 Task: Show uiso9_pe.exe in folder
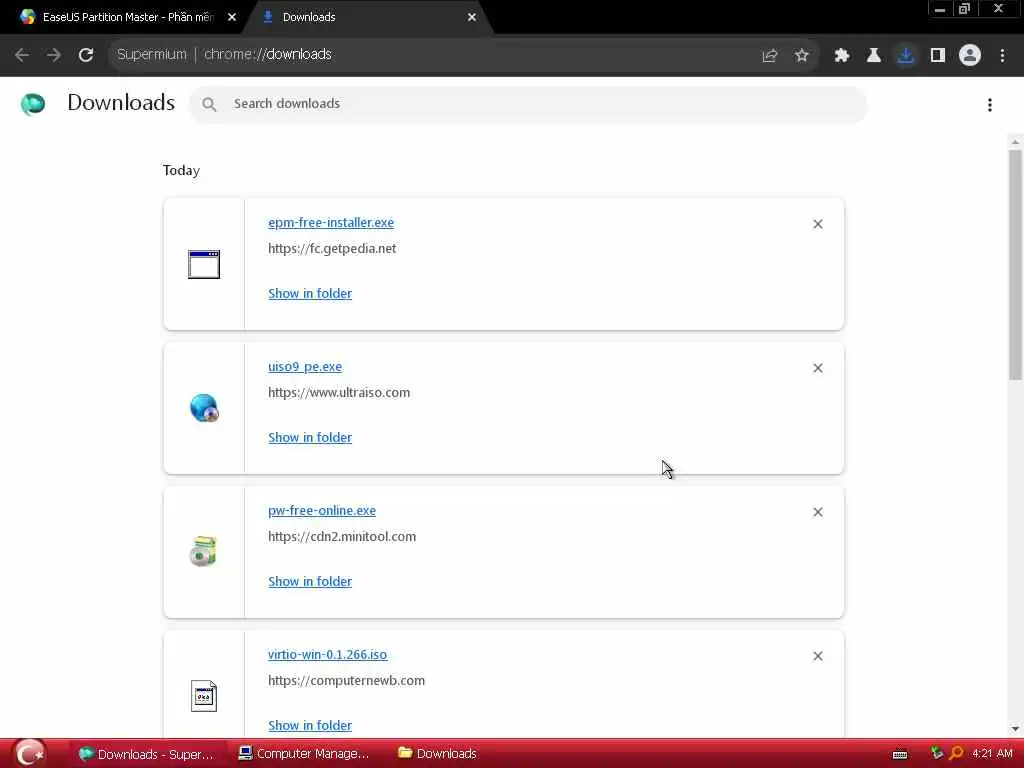[310, 438]
